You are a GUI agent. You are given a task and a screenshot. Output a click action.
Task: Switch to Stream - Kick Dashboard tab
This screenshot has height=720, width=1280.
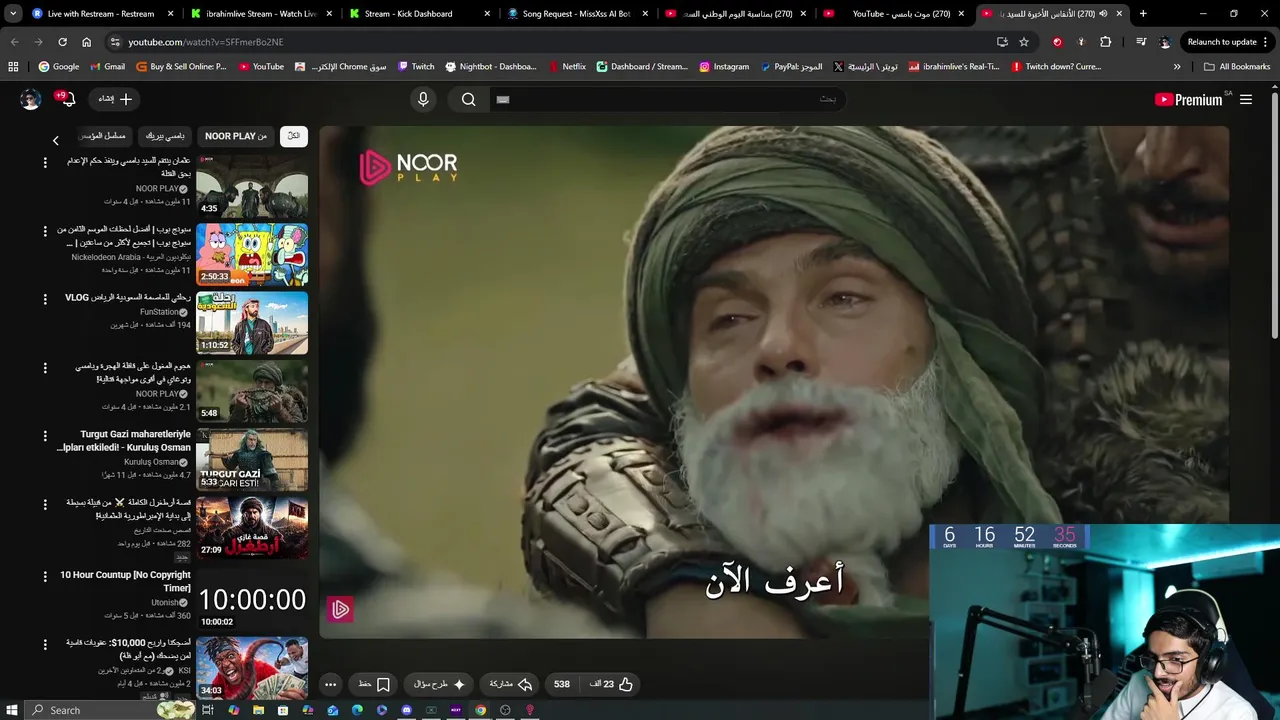[x=420, y=14]
